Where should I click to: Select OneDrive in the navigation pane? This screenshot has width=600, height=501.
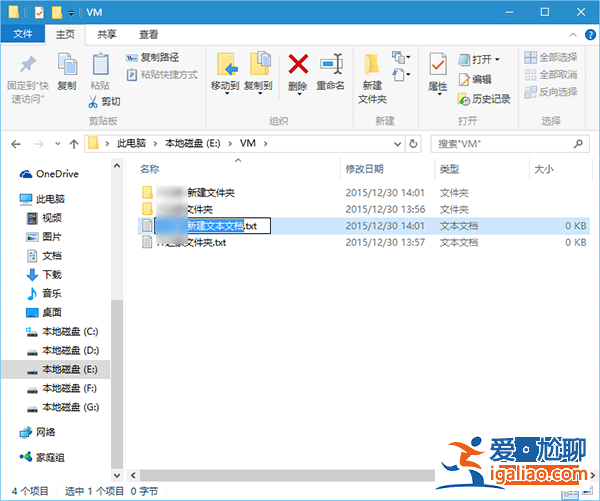pyautogui.click(x=49, y=174)
